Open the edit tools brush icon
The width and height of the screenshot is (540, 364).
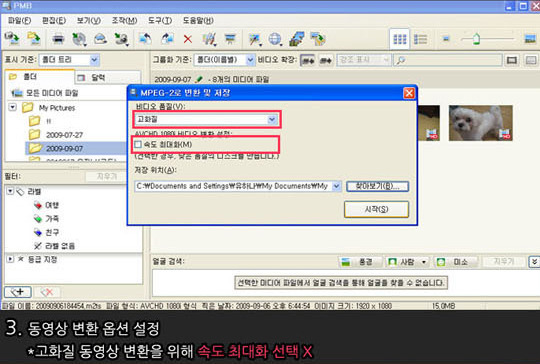[x=209, y=39]
